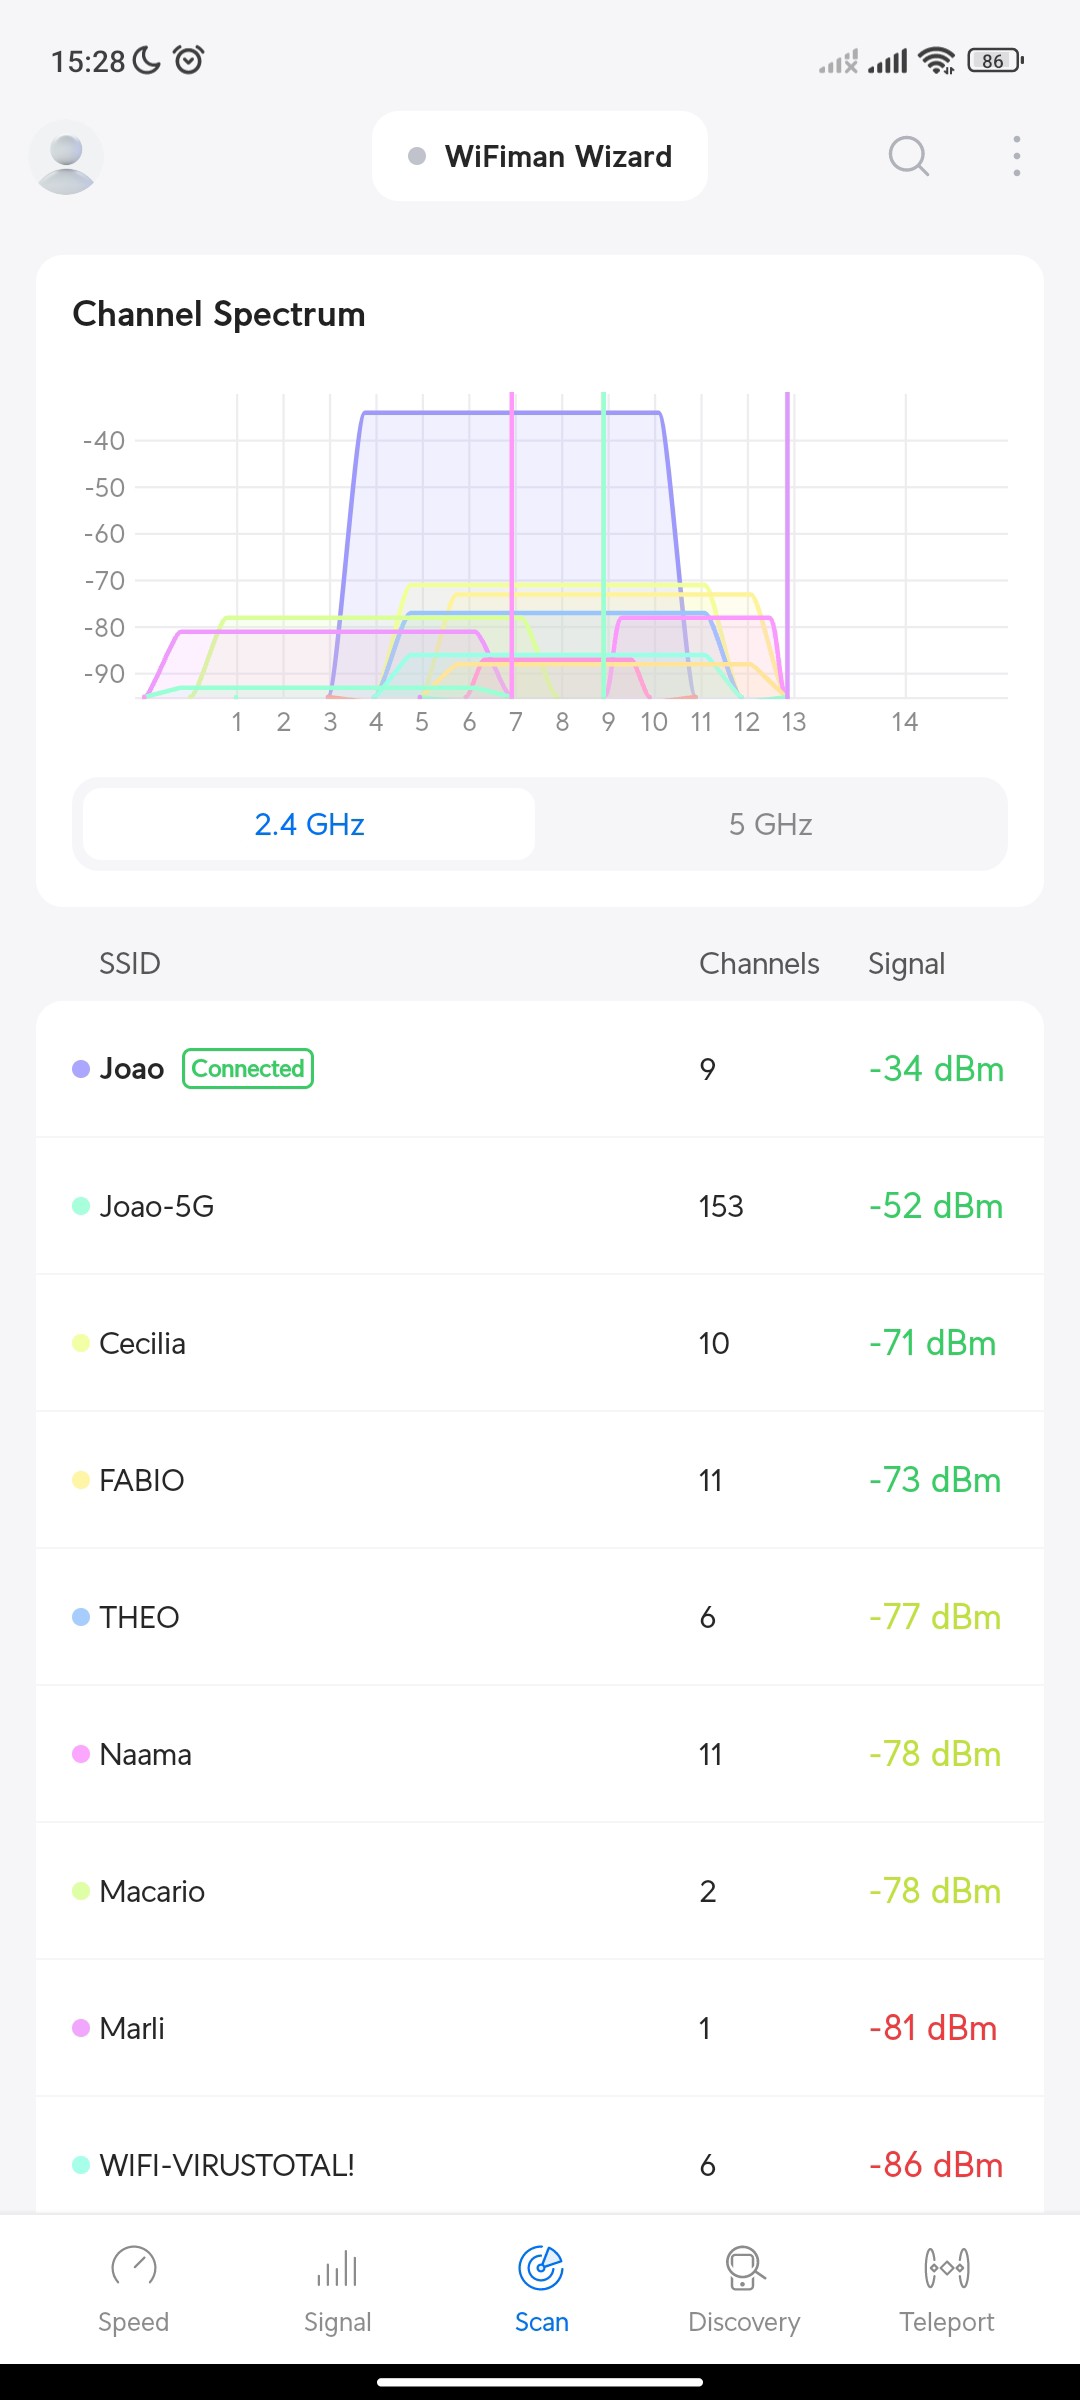This screenshot has height=2400, width=1080.
Task: Tap the search magnifier icon
Action: point(908,156)
